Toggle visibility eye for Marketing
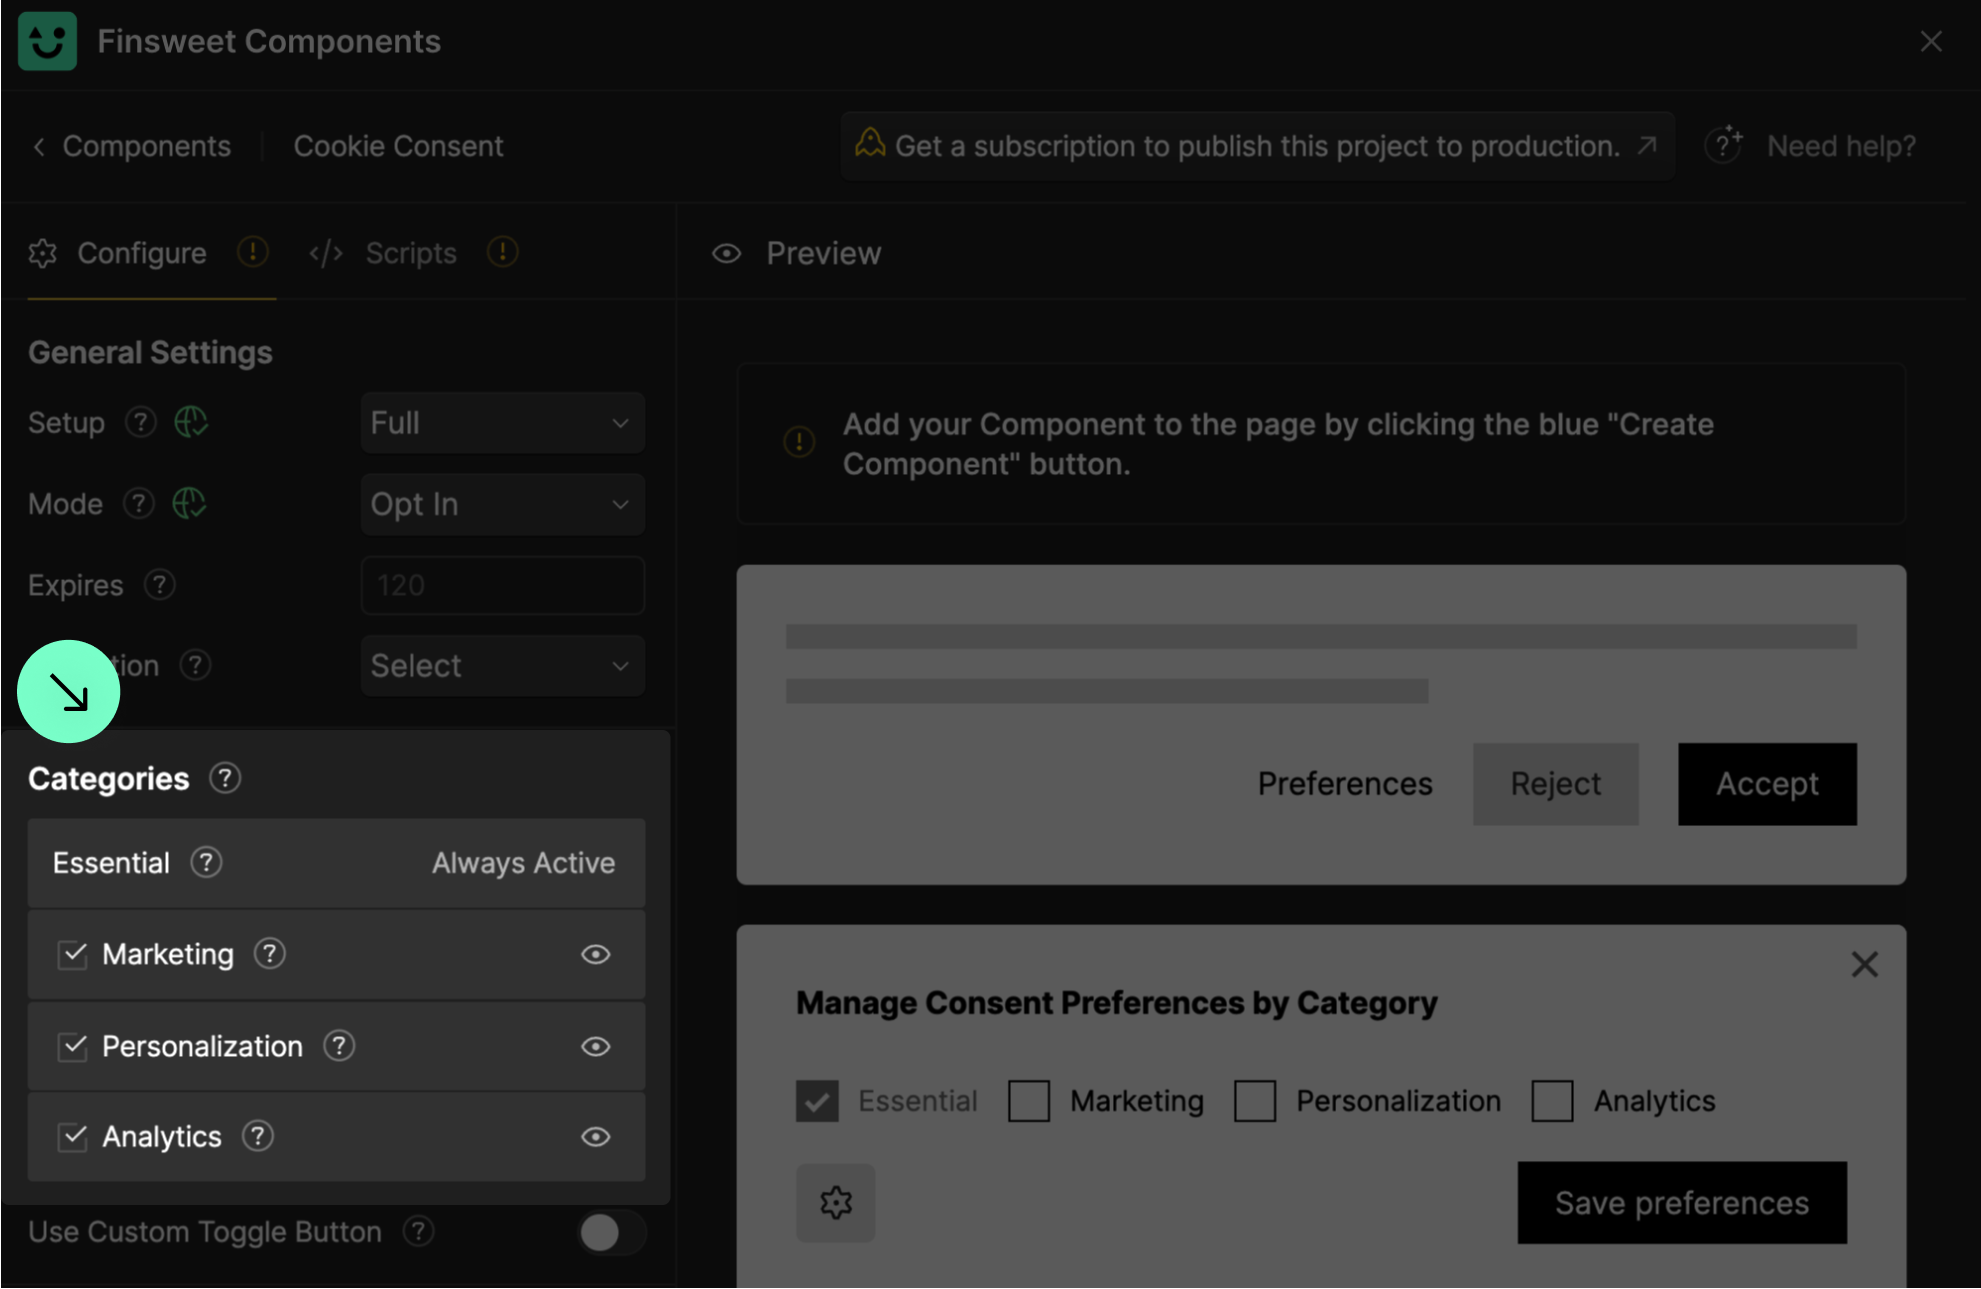 pyautogui.click(x=595, y=955)
